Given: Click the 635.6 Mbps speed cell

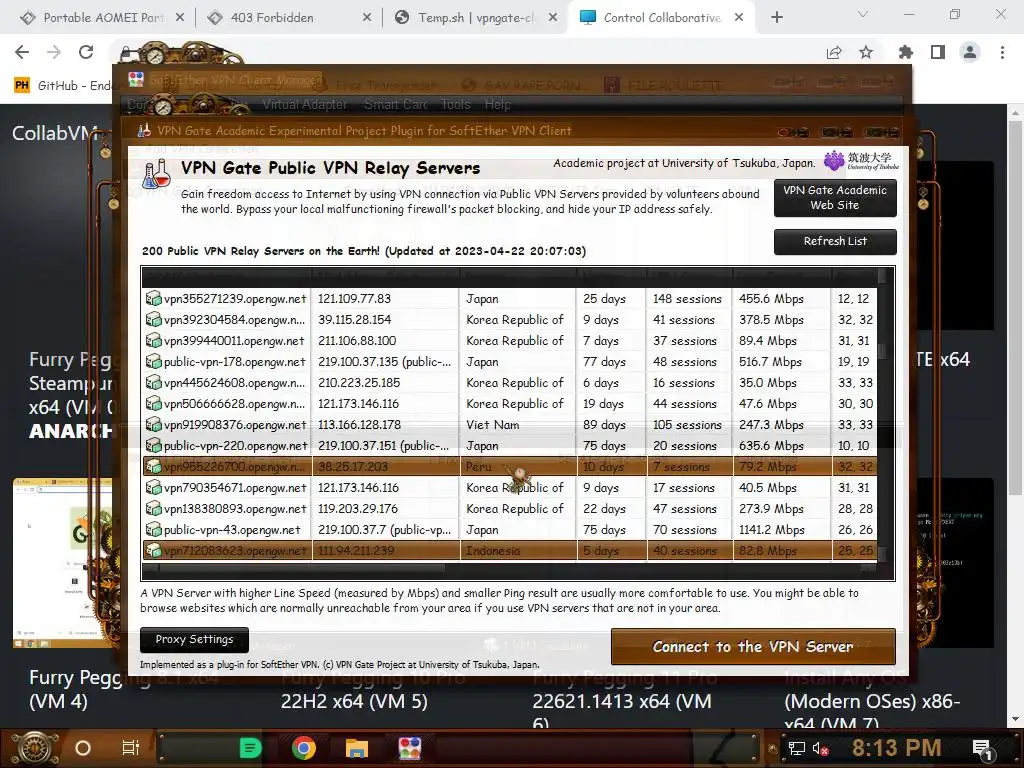Looking at the screenshot, I should coord(771,445).
